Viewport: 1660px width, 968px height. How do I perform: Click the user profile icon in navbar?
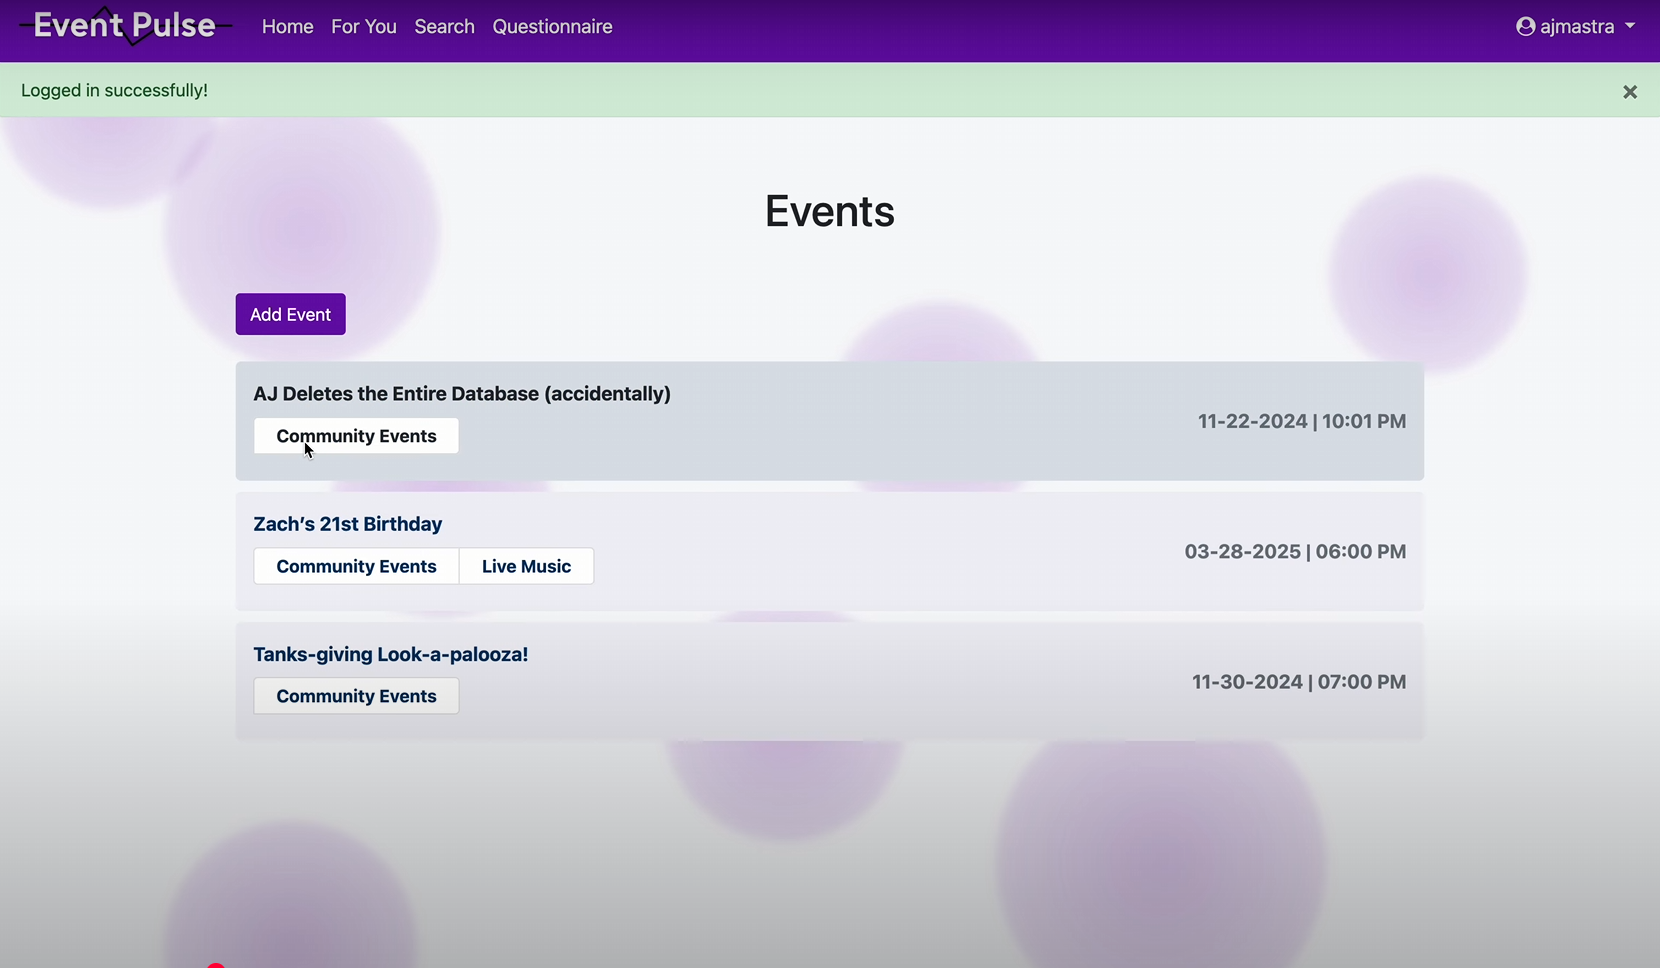click(1527, 26)
